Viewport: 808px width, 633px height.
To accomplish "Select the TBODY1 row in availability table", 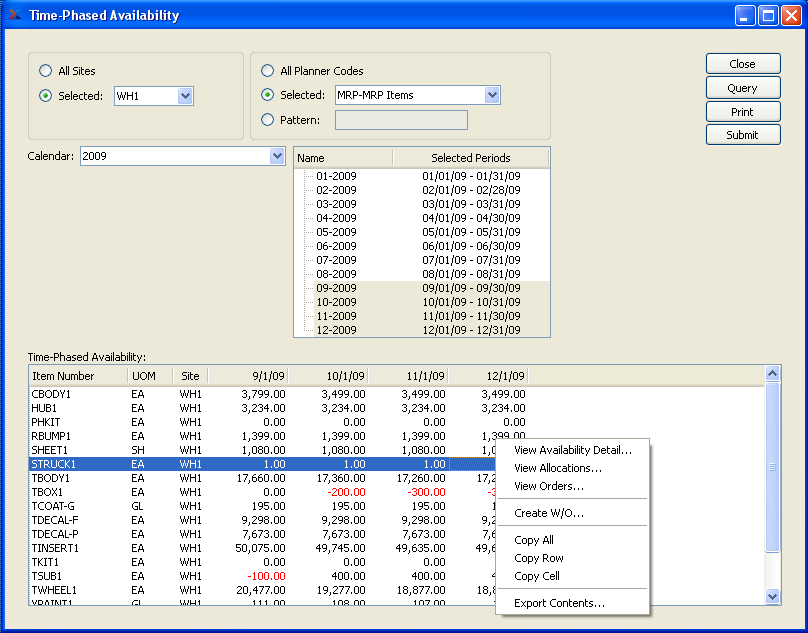I will coord(51,478).
